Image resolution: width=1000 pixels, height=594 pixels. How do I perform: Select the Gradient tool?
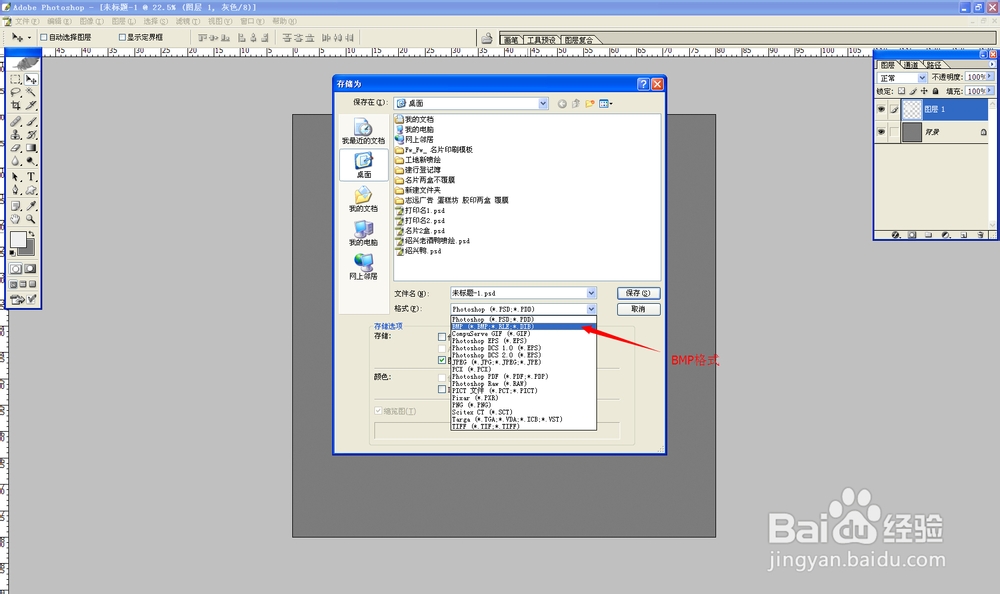click(x=31, y=148)
